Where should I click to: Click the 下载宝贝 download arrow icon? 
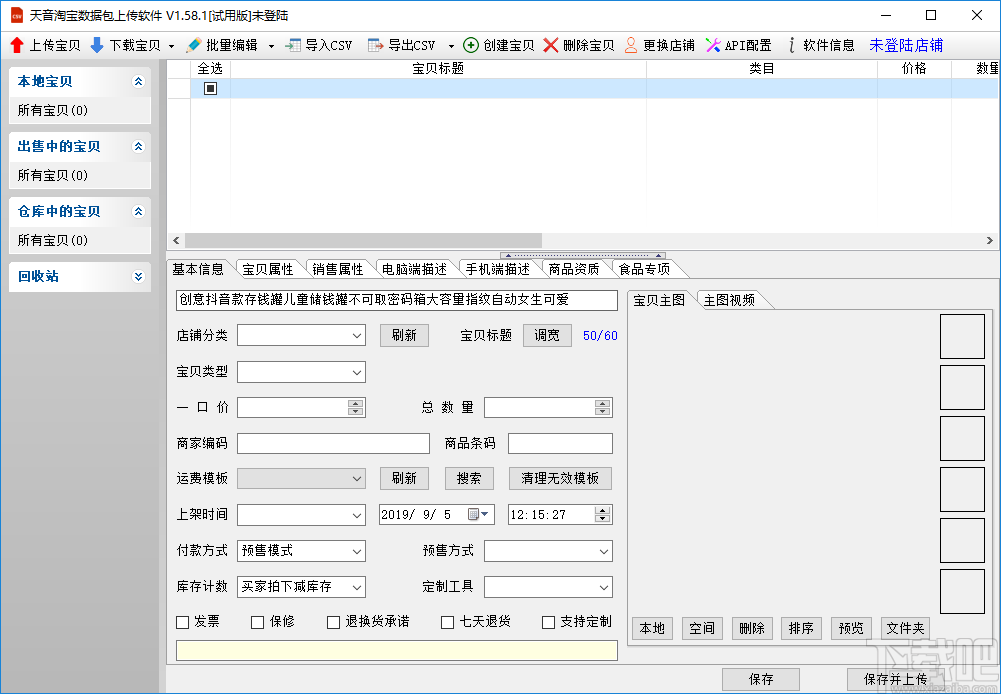(x=97, y=45)
